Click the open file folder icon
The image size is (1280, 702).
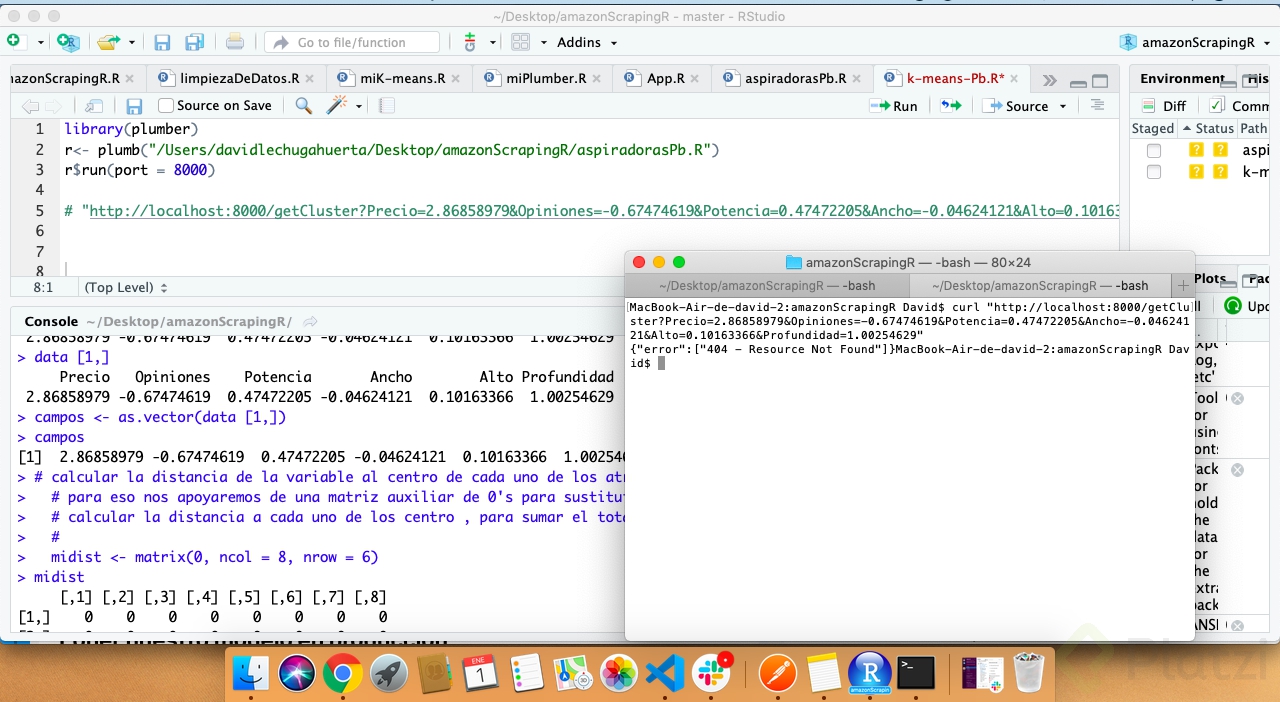tap(108, 42)
